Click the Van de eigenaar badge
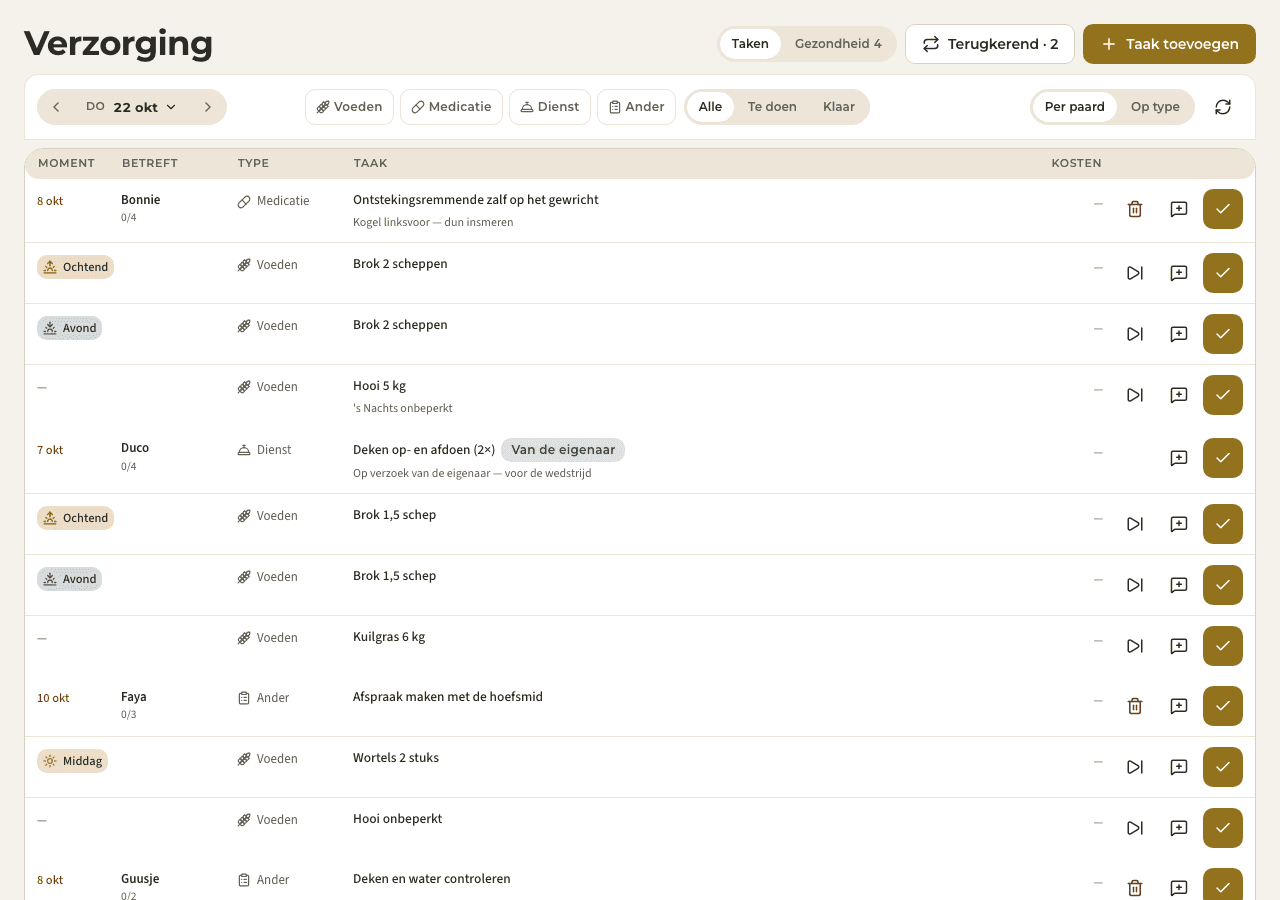Viewport: 1280px width, 900px height. (x=563, y=450)
